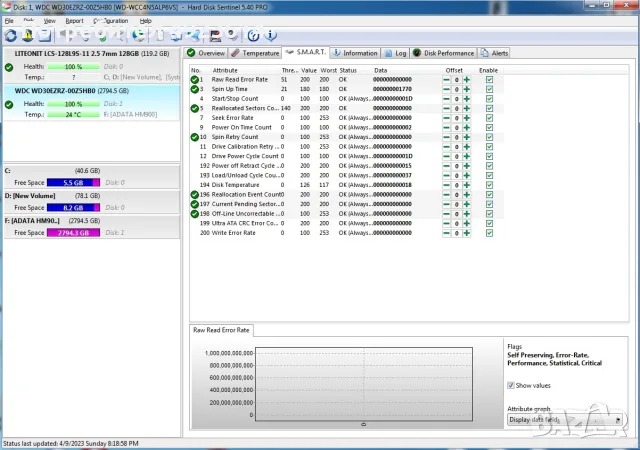The height and width of the screenshot is (450, 640).
Task: Sort by the Data column header
Action: [380, 70]
